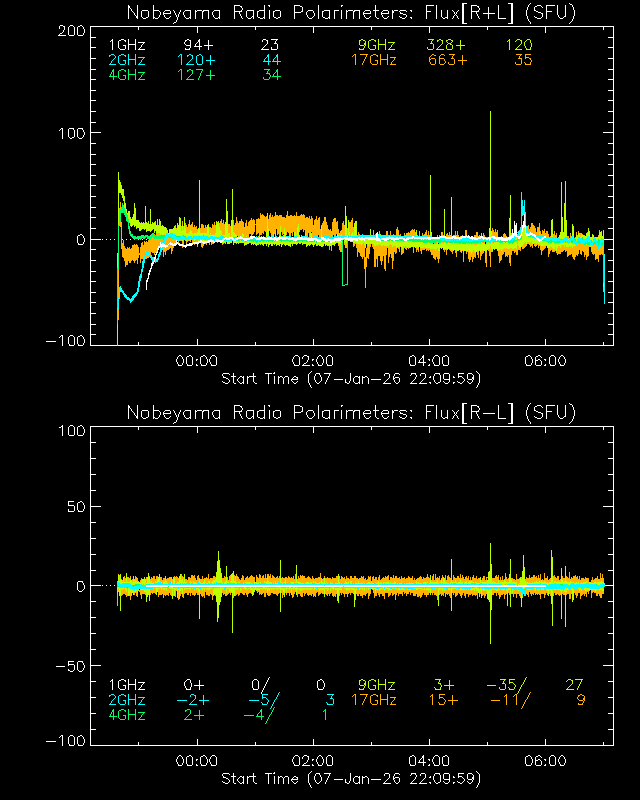Viewport: 640px width, 800px height.
Task: Click the bottom plot's Start Time axis label
Action: point(351,778)
